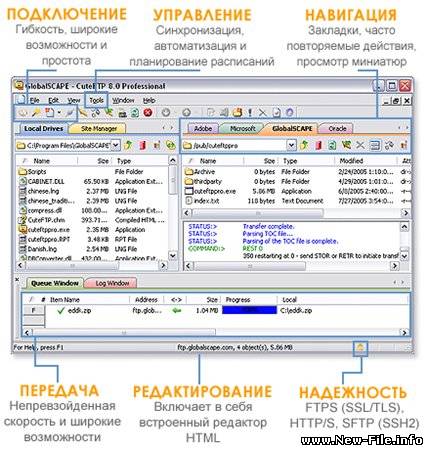Sort local list by Type column
This screenshot has height=450, width=428.
click(140, 161)
